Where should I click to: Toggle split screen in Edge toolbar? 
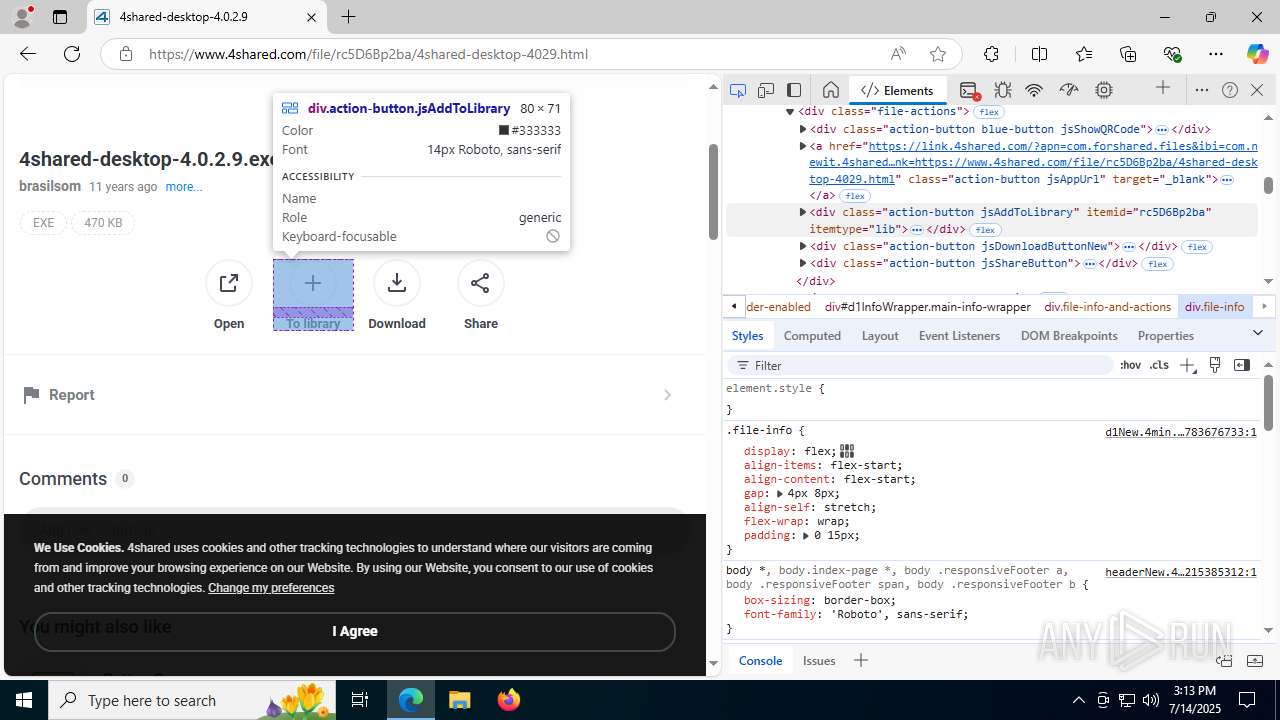point(1039,54)
